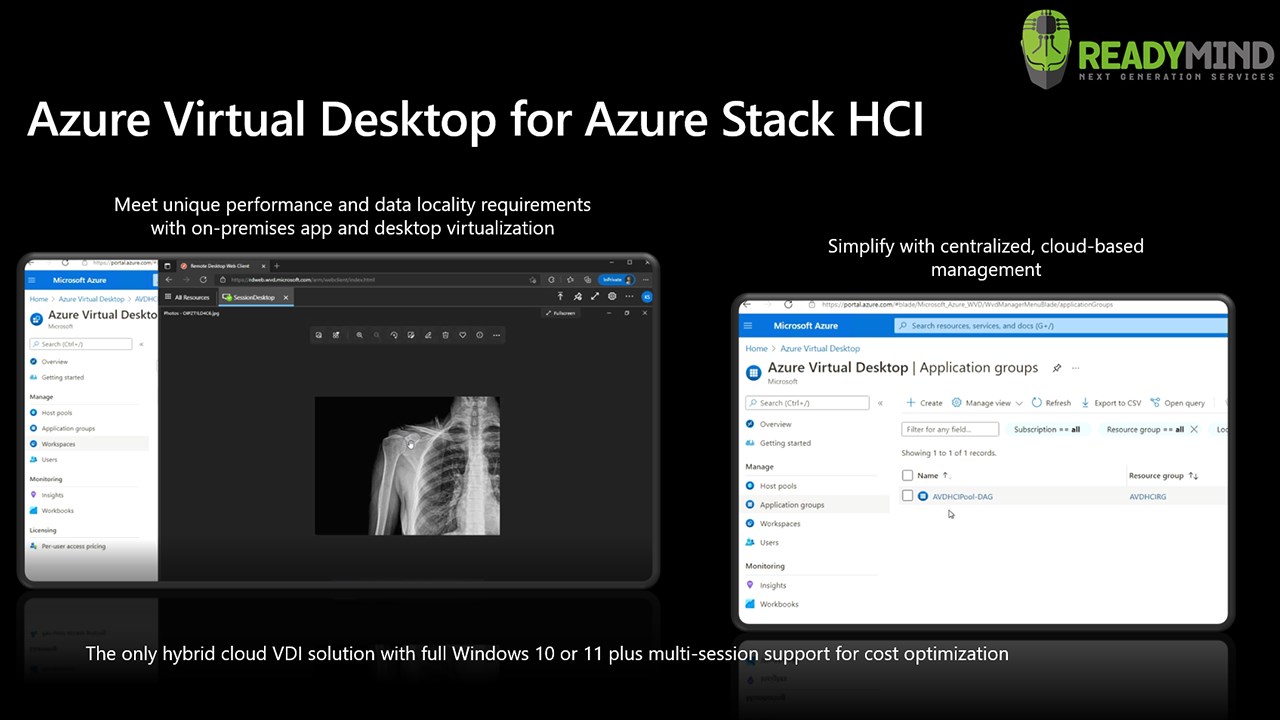Open the AVDHCIPool-DAG application group
This screenshot has height=720, width=1280.
[x=962, y=496]
